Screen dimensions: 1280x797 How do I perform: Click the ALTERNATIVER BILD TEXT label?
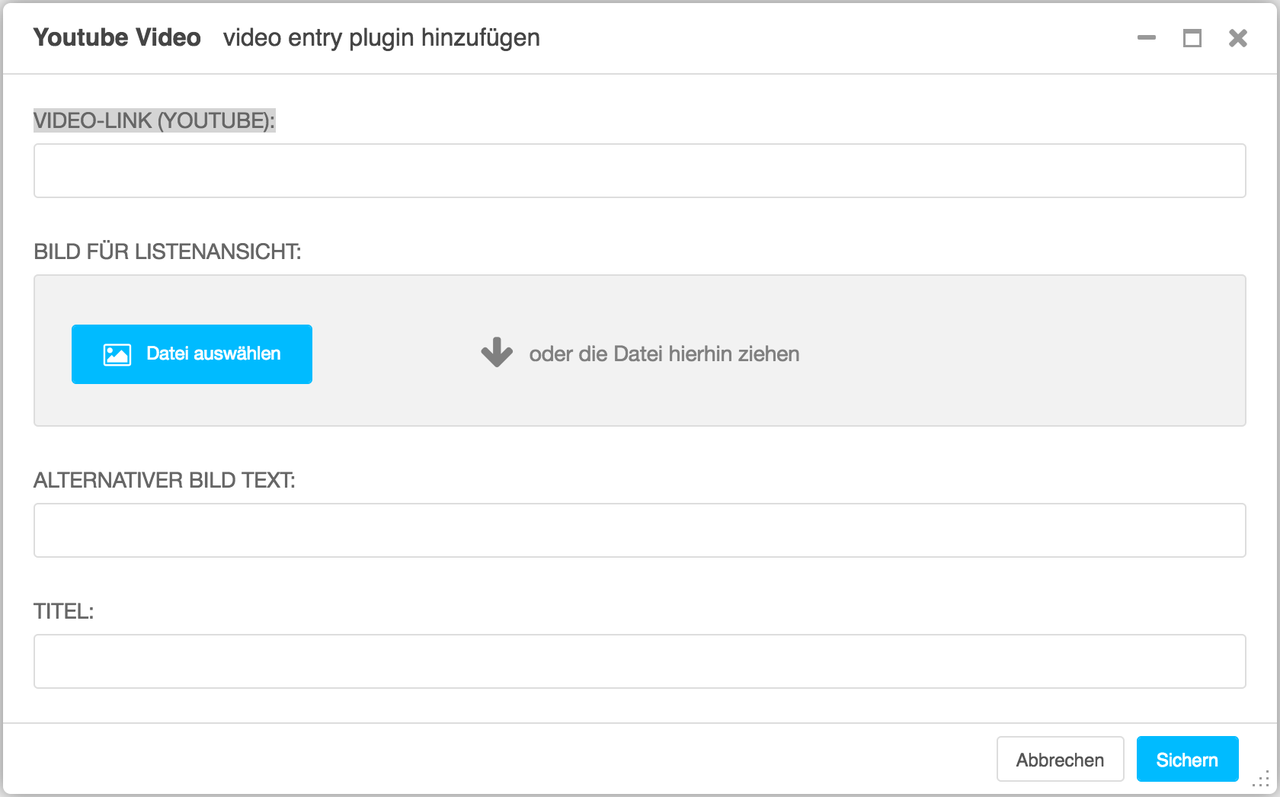165,481
